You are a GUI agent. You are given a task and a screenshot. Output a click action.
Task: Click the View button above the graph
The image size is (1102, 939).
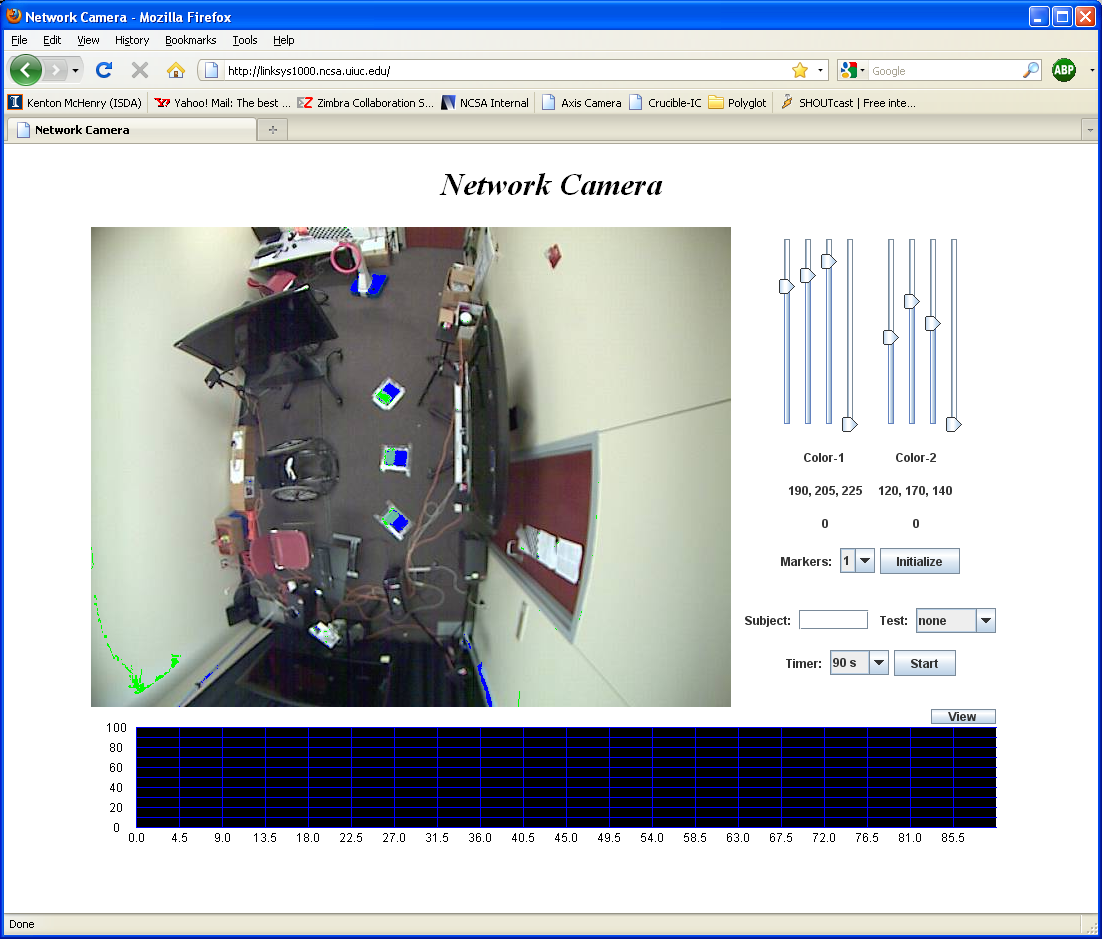click(x=962, y=717)
